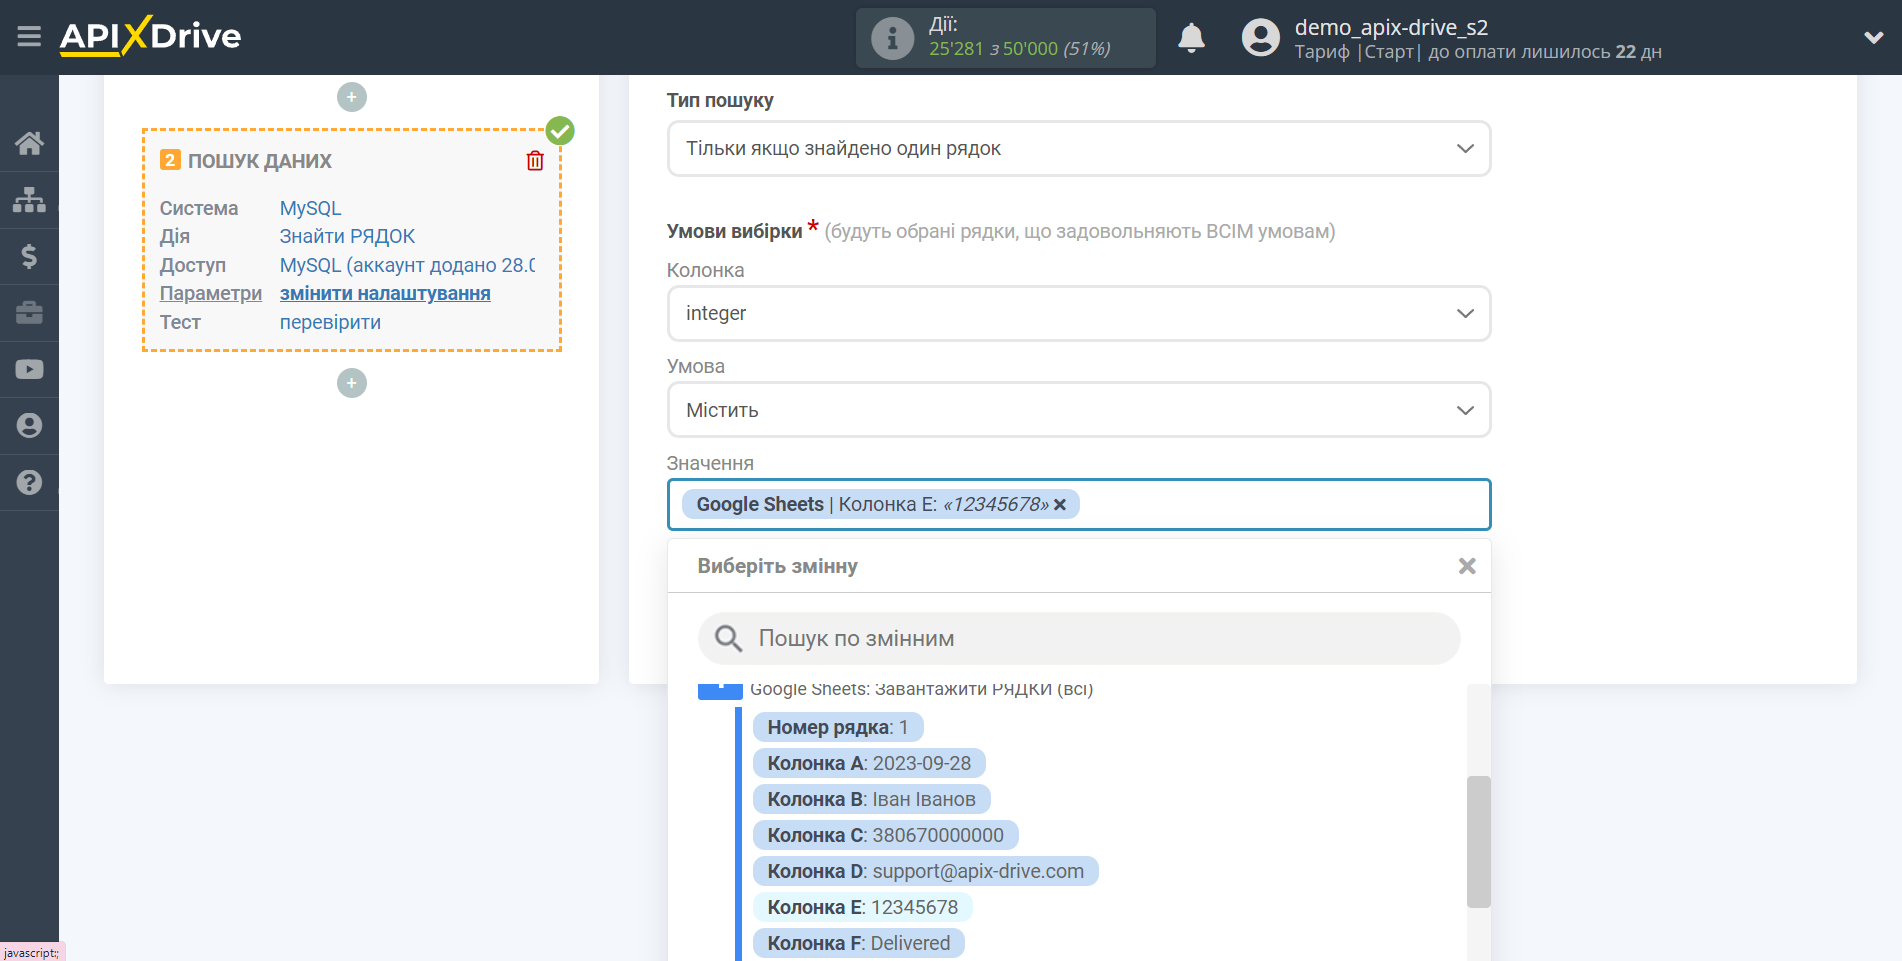Open the help question sidebar icon
This screenshot has height=961, width=1902.
click(x=29, y=482)
